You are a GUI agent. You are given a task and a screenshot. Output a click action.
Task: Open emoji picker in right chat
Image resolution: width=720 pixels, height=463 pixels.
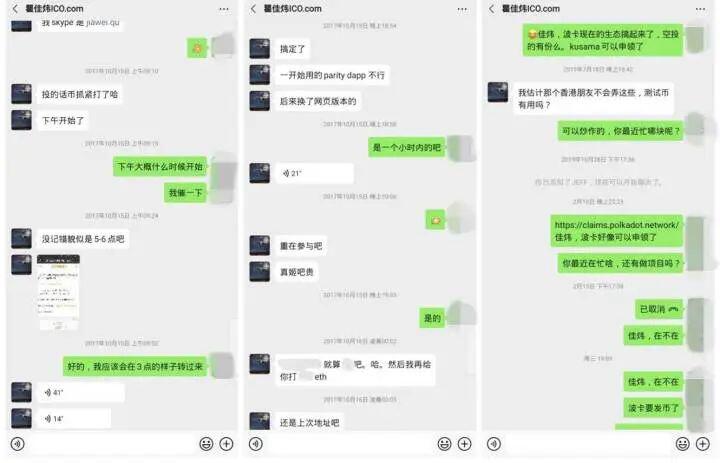coord(683,444)
